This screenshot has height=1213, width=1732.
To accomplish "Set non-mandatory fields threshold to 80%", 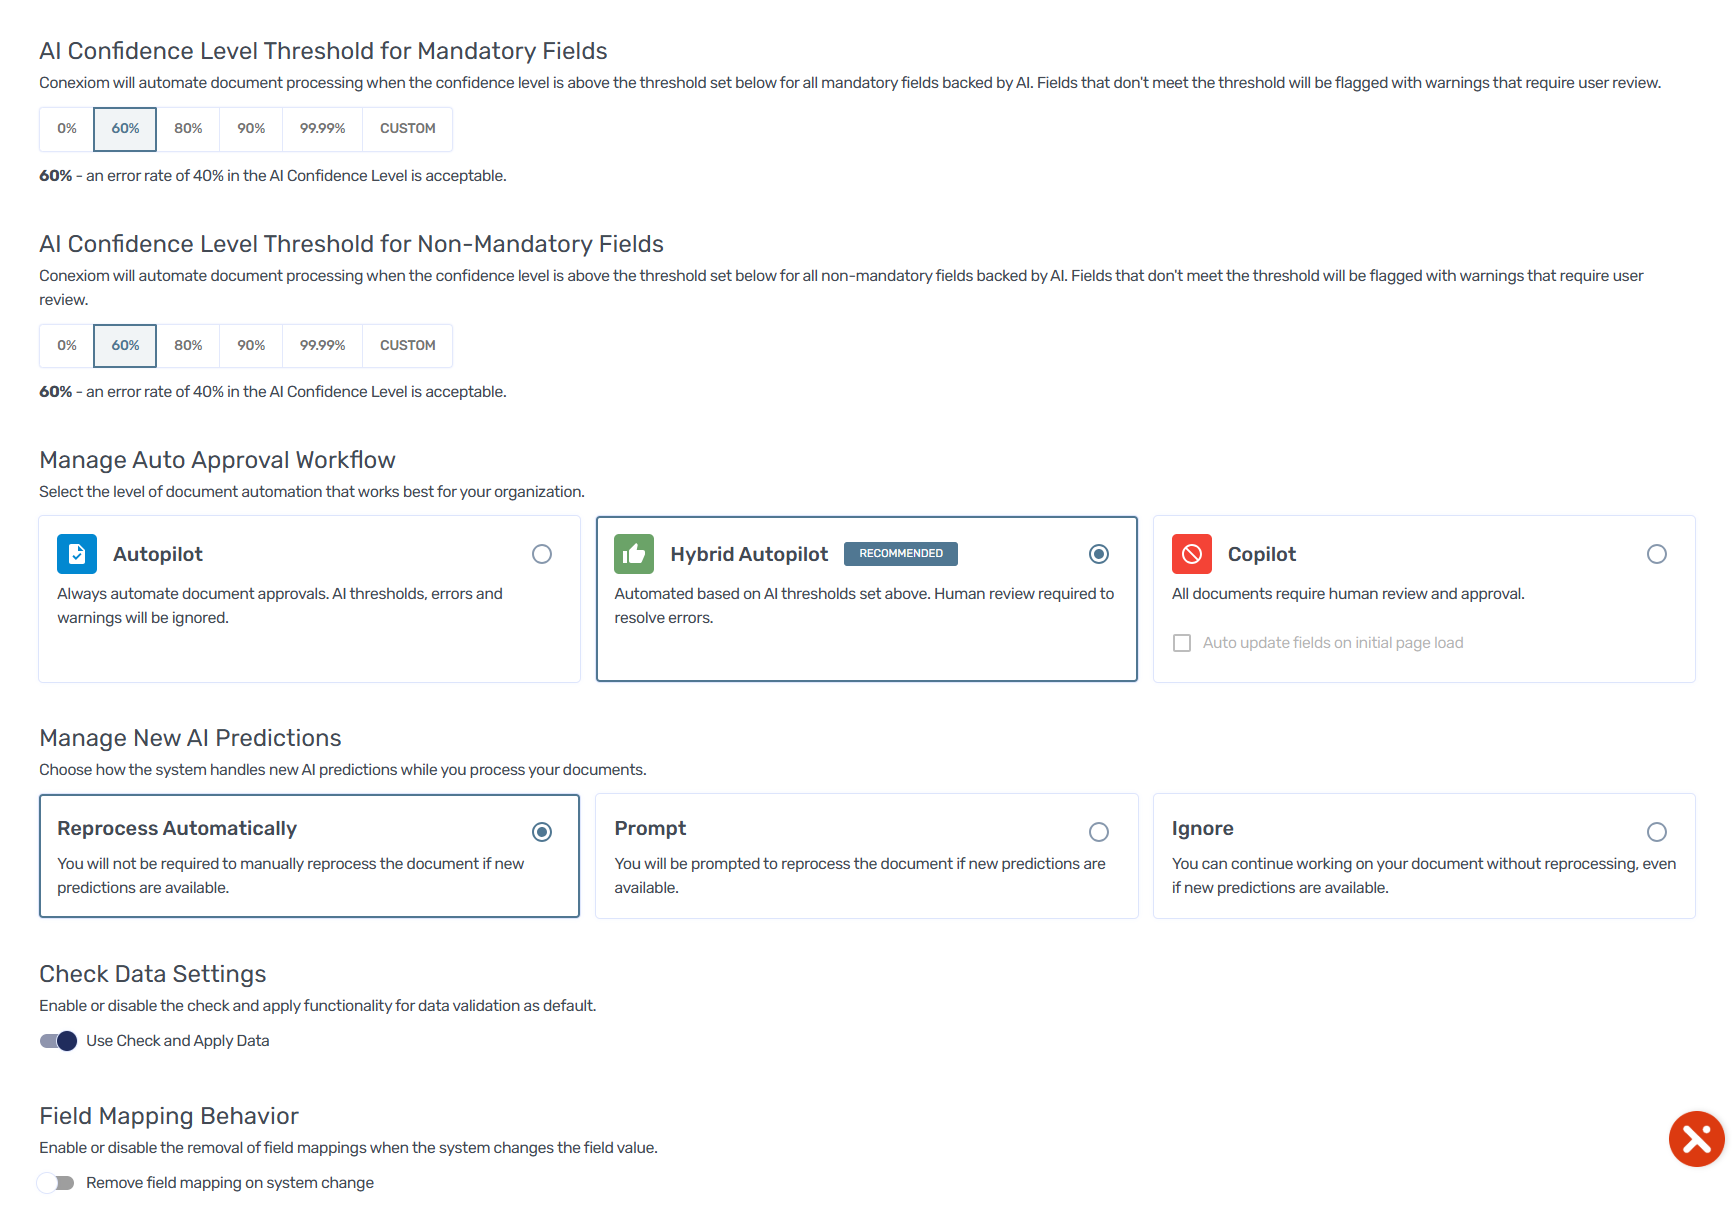I will [188, 346].
